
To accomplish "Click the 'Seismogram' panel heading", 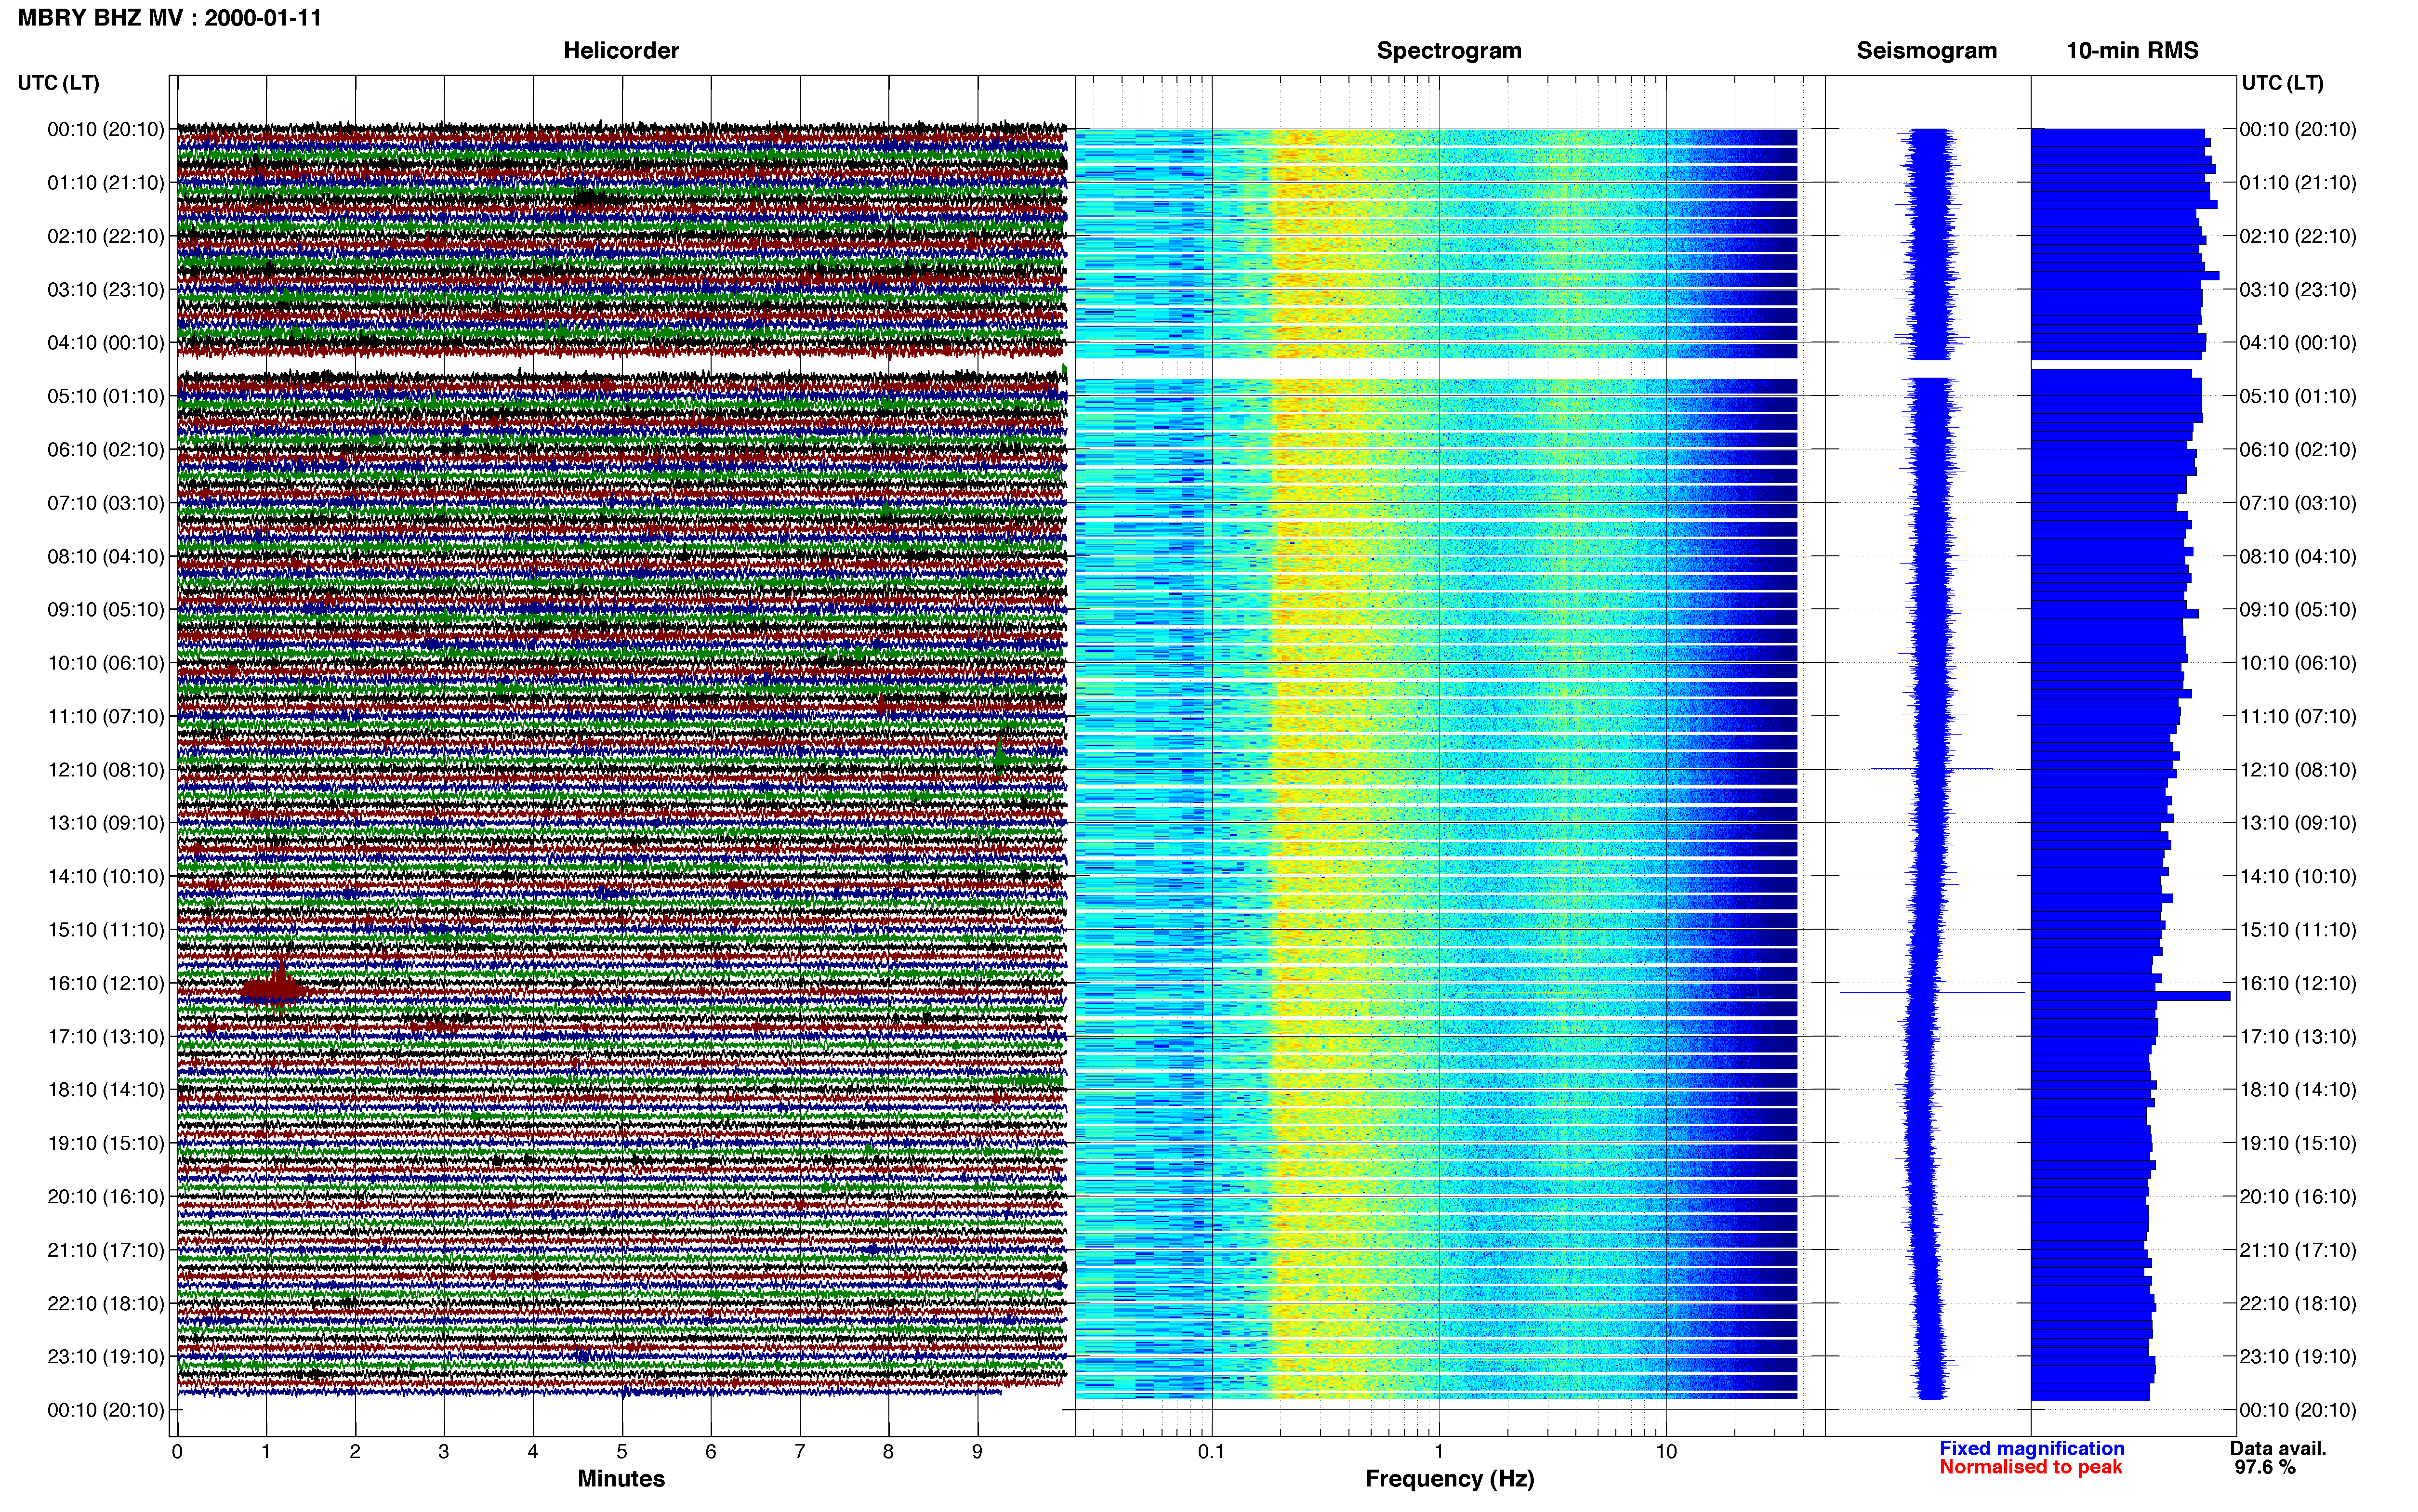I will [1926, 51].
